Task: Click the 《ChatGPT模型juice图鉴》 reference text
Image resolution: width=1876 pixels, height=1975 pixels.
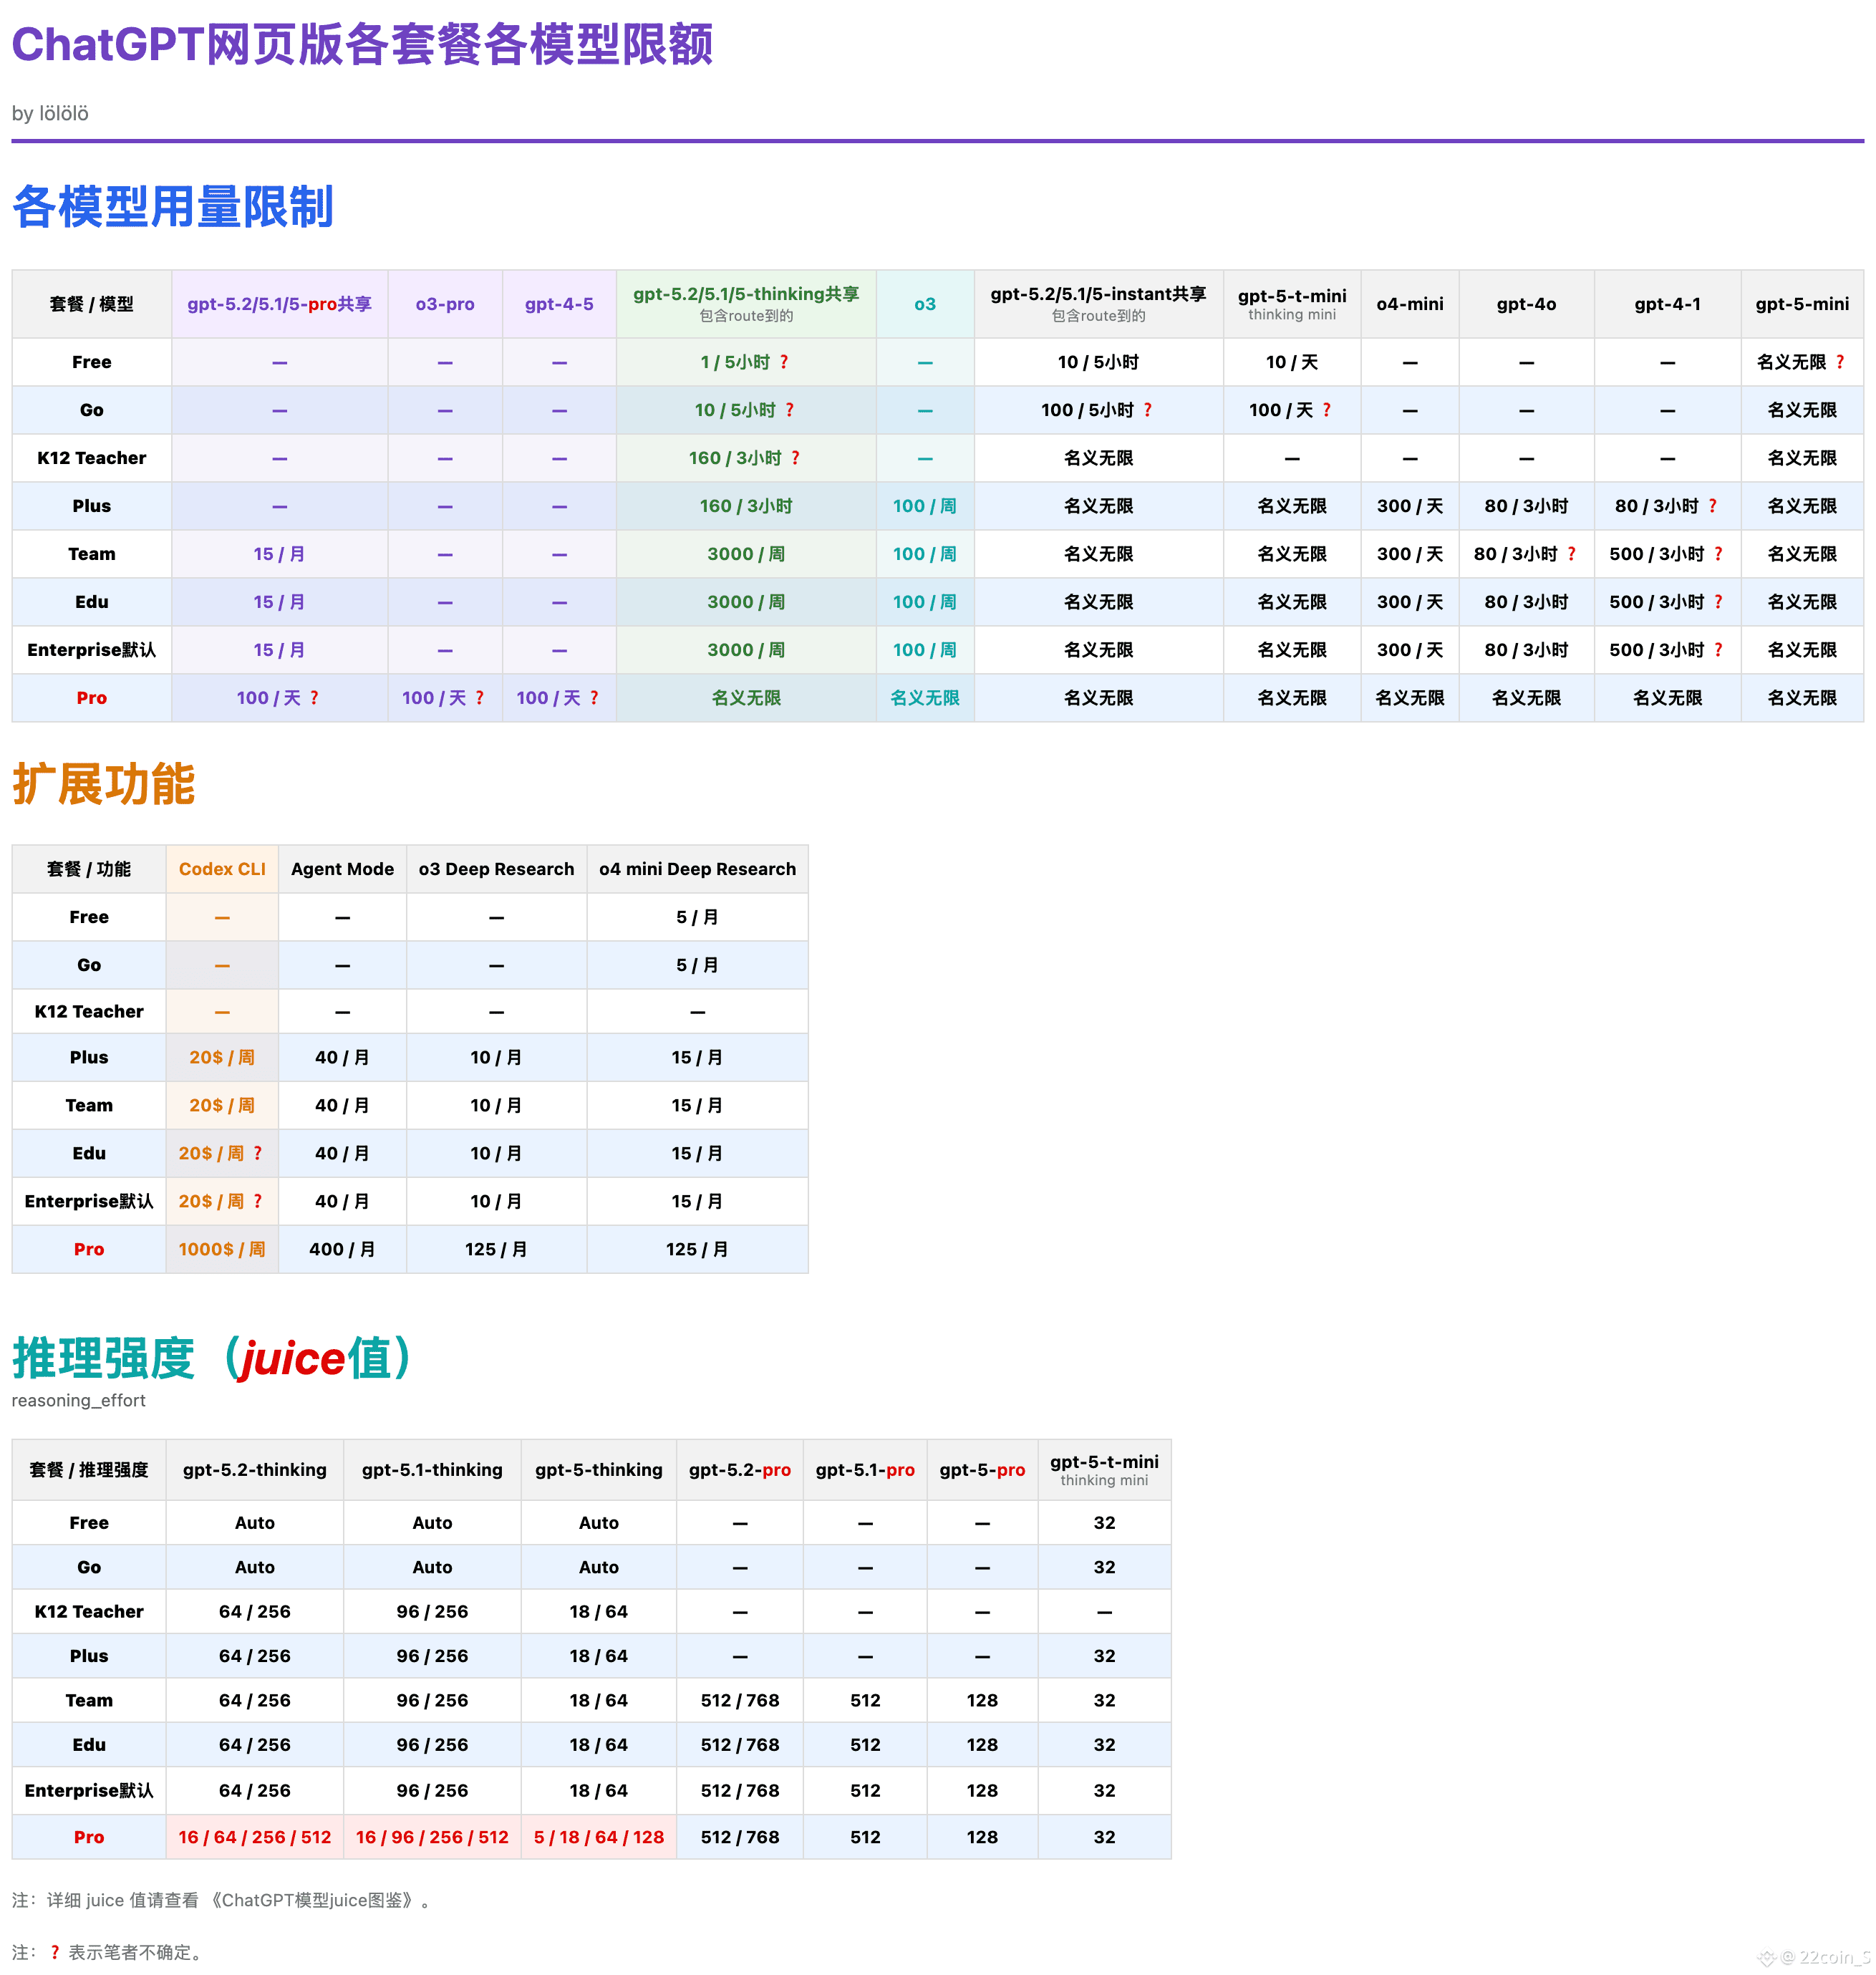Action: (x=314, y=1900)
